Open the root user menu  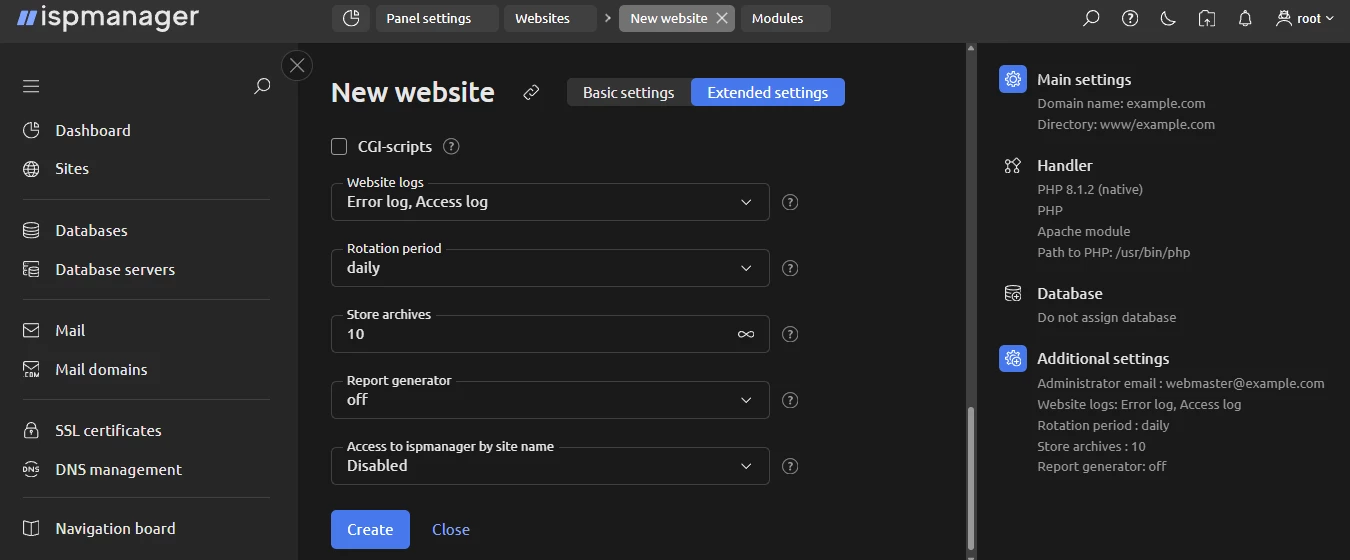[1305, 18]
